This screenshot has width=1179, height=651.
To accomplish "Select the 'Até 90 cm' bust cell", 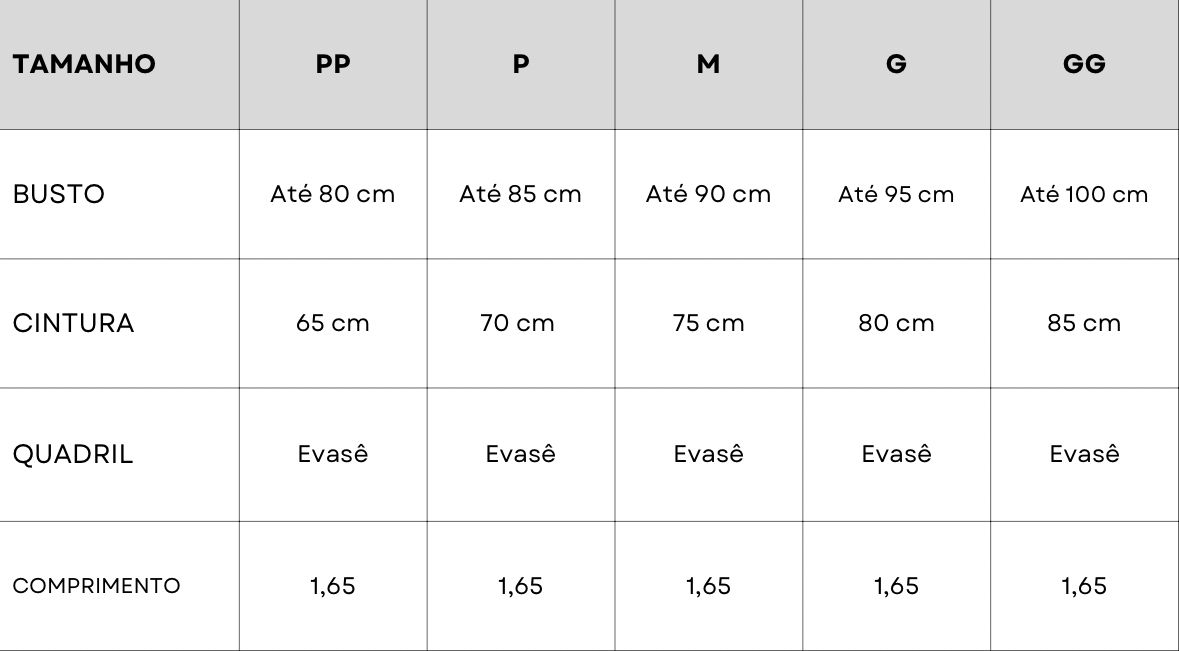I will [708, 194].
